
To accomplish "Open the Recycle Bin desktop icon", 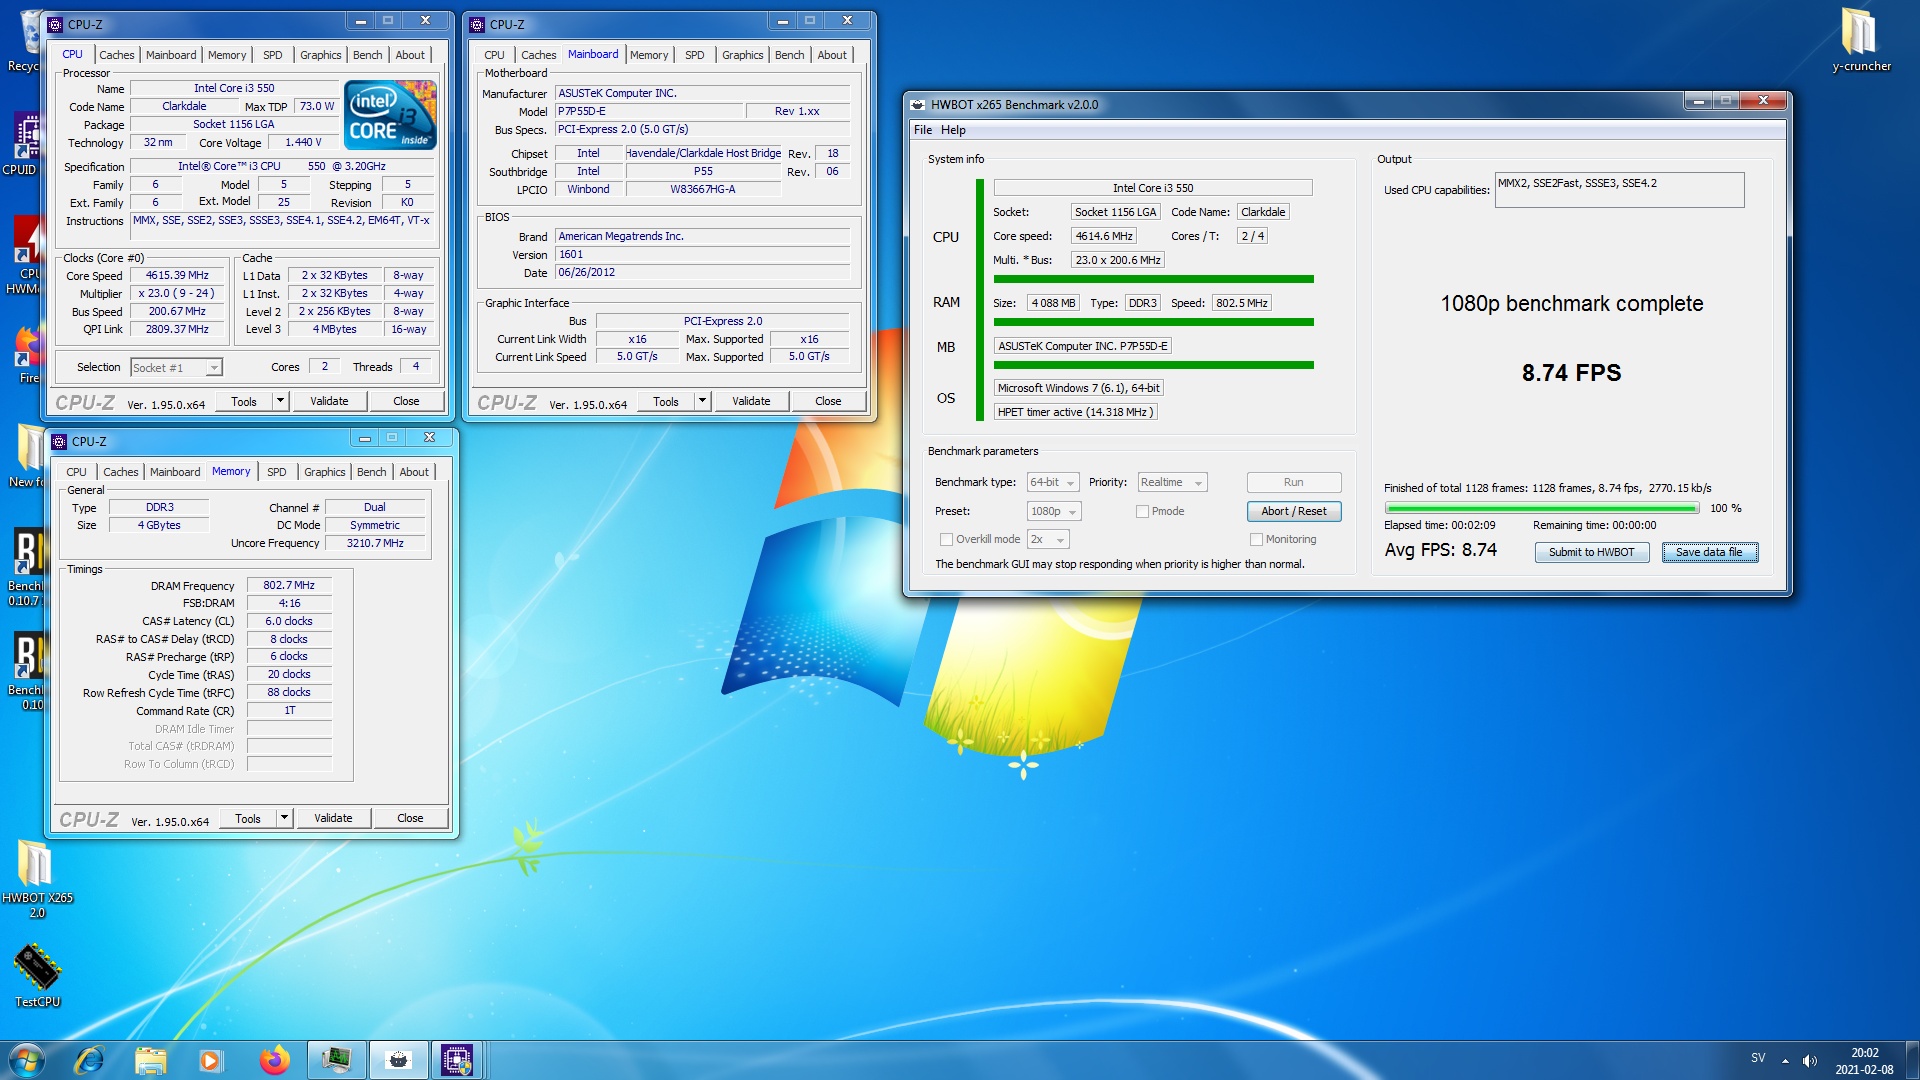I will (x=24, y=42).
